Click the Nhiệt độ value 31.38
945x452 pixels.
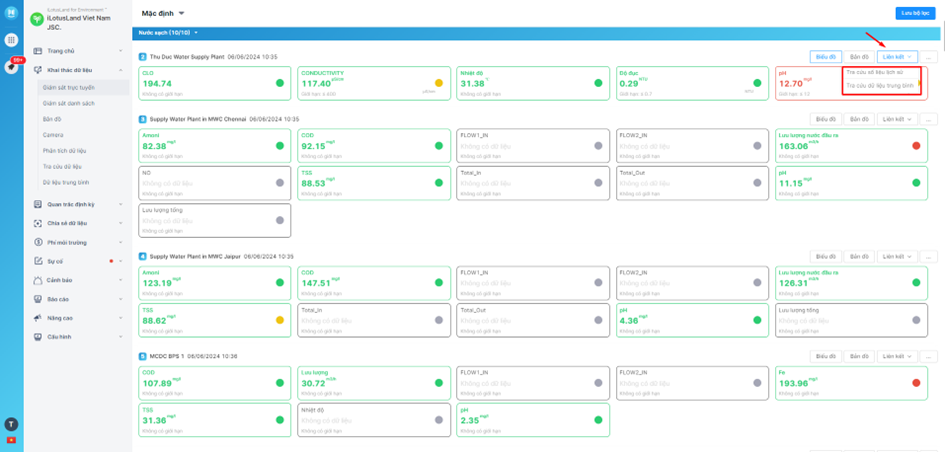(473, 84)
